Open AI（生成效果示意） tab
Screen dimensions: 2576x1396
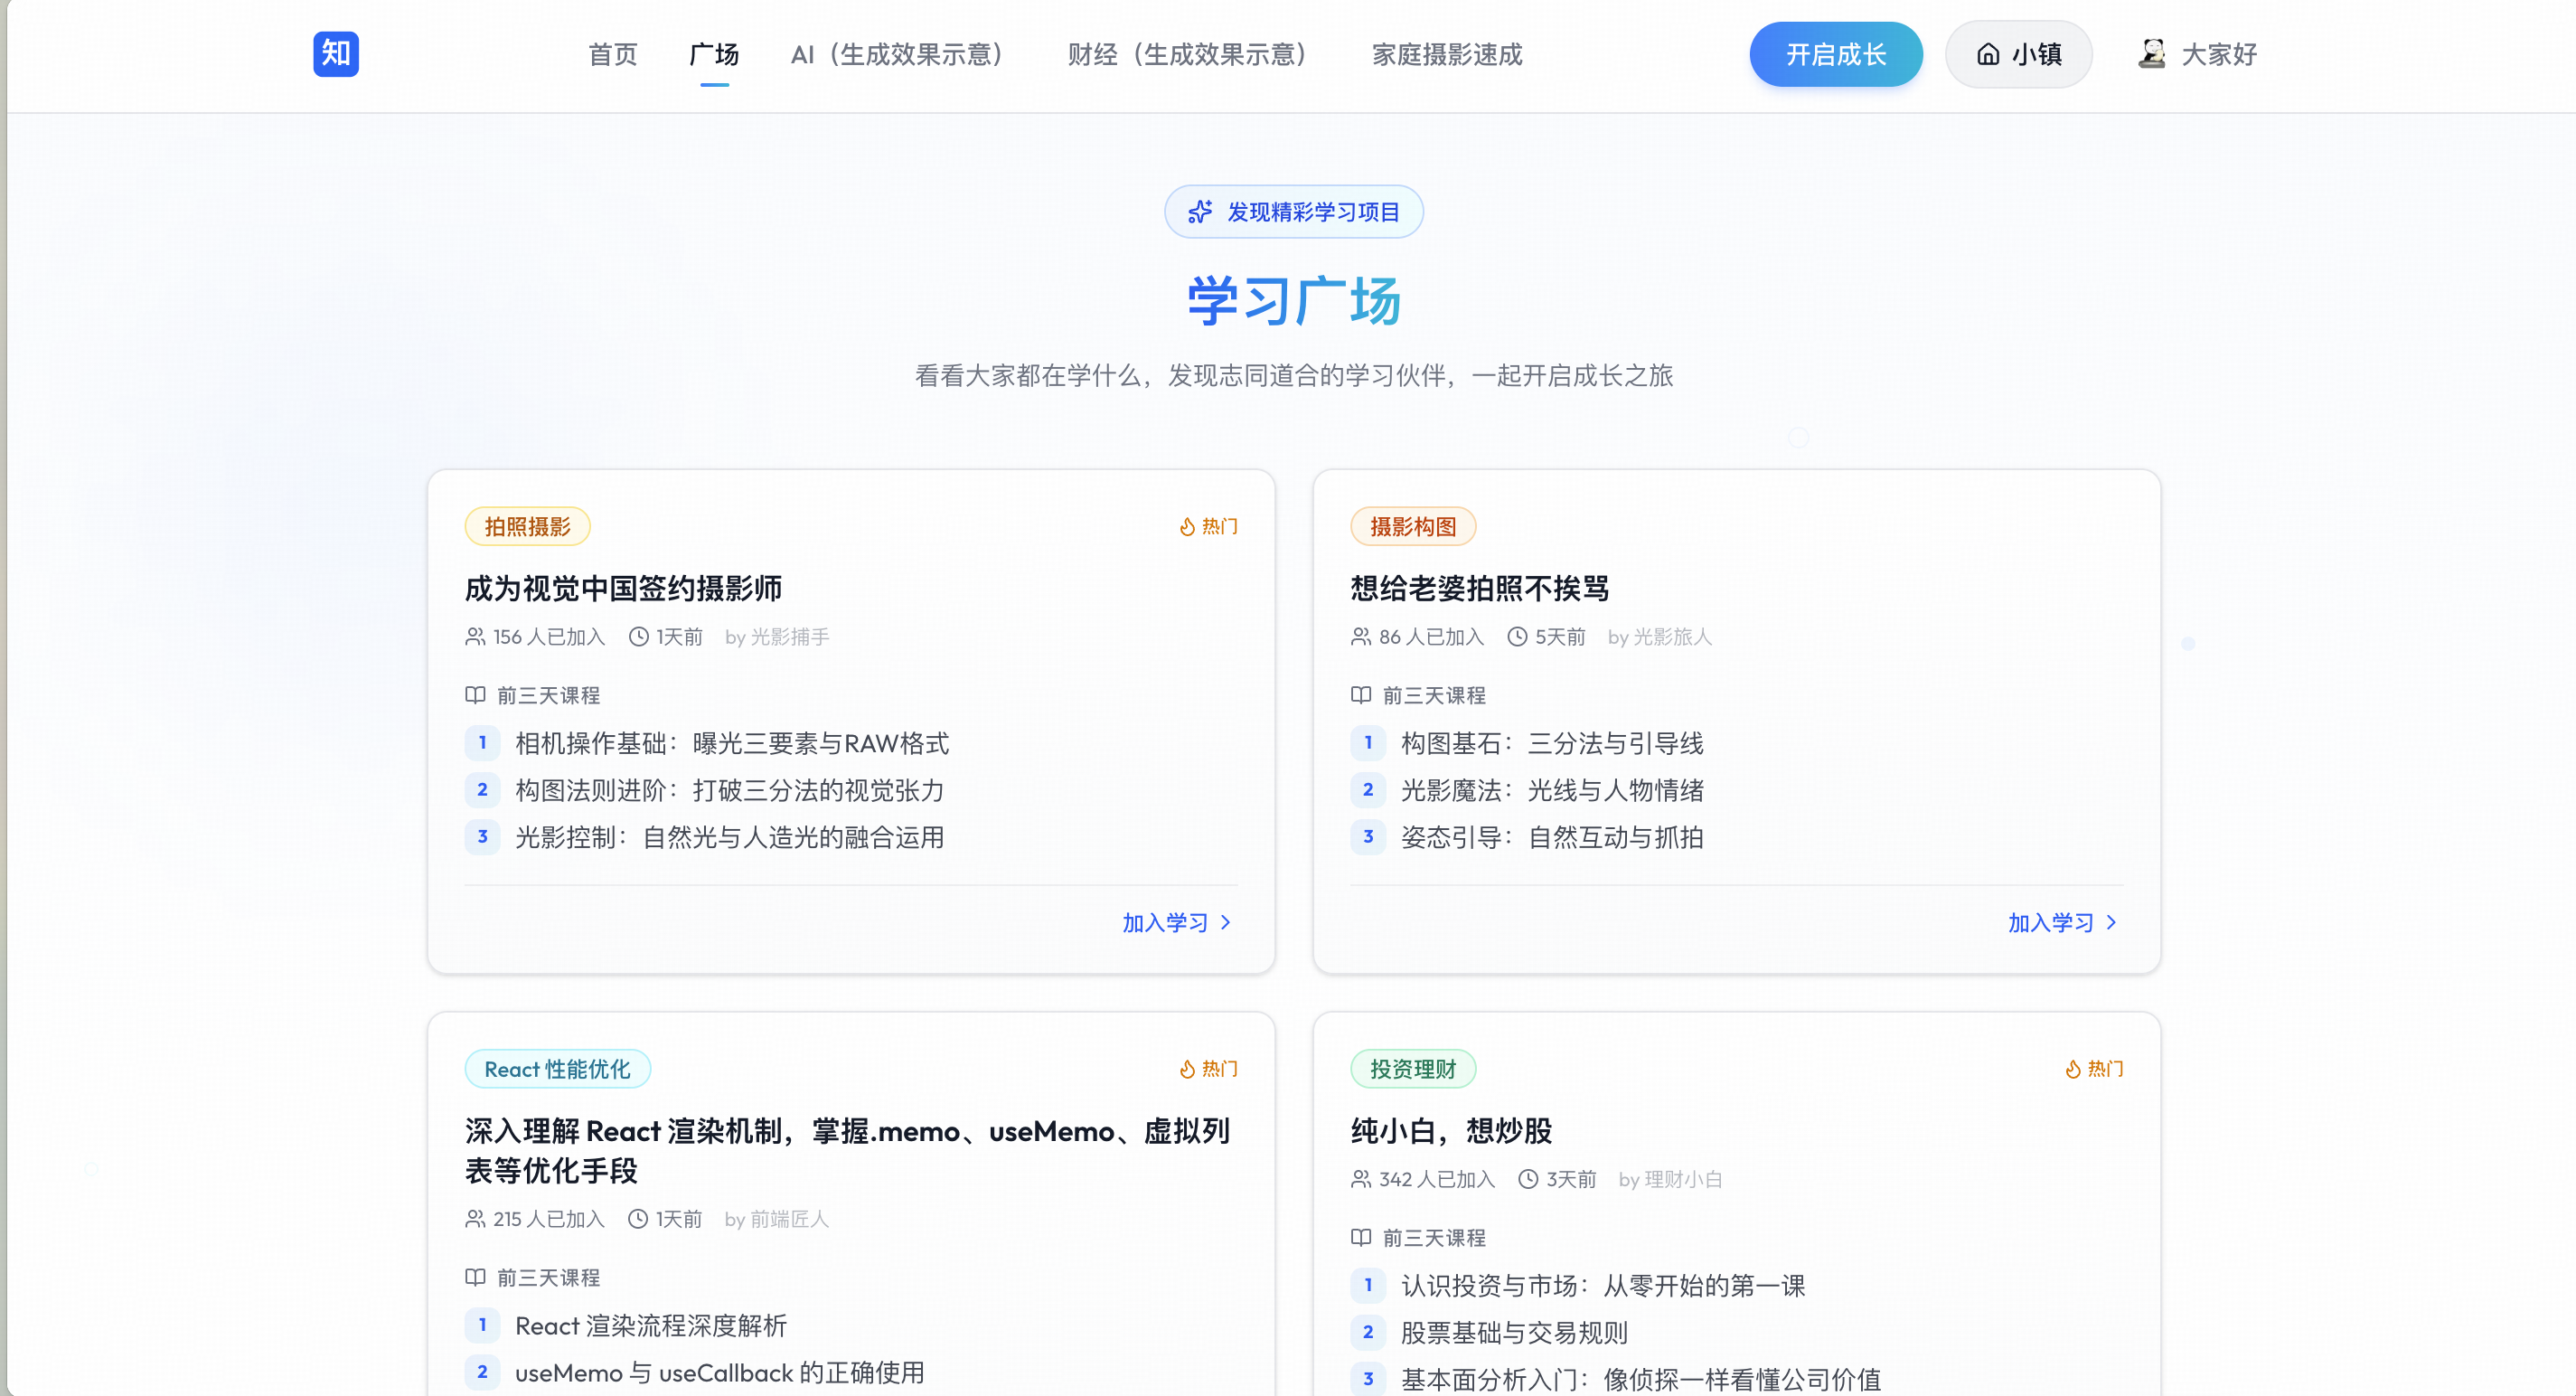pos(897,54)
